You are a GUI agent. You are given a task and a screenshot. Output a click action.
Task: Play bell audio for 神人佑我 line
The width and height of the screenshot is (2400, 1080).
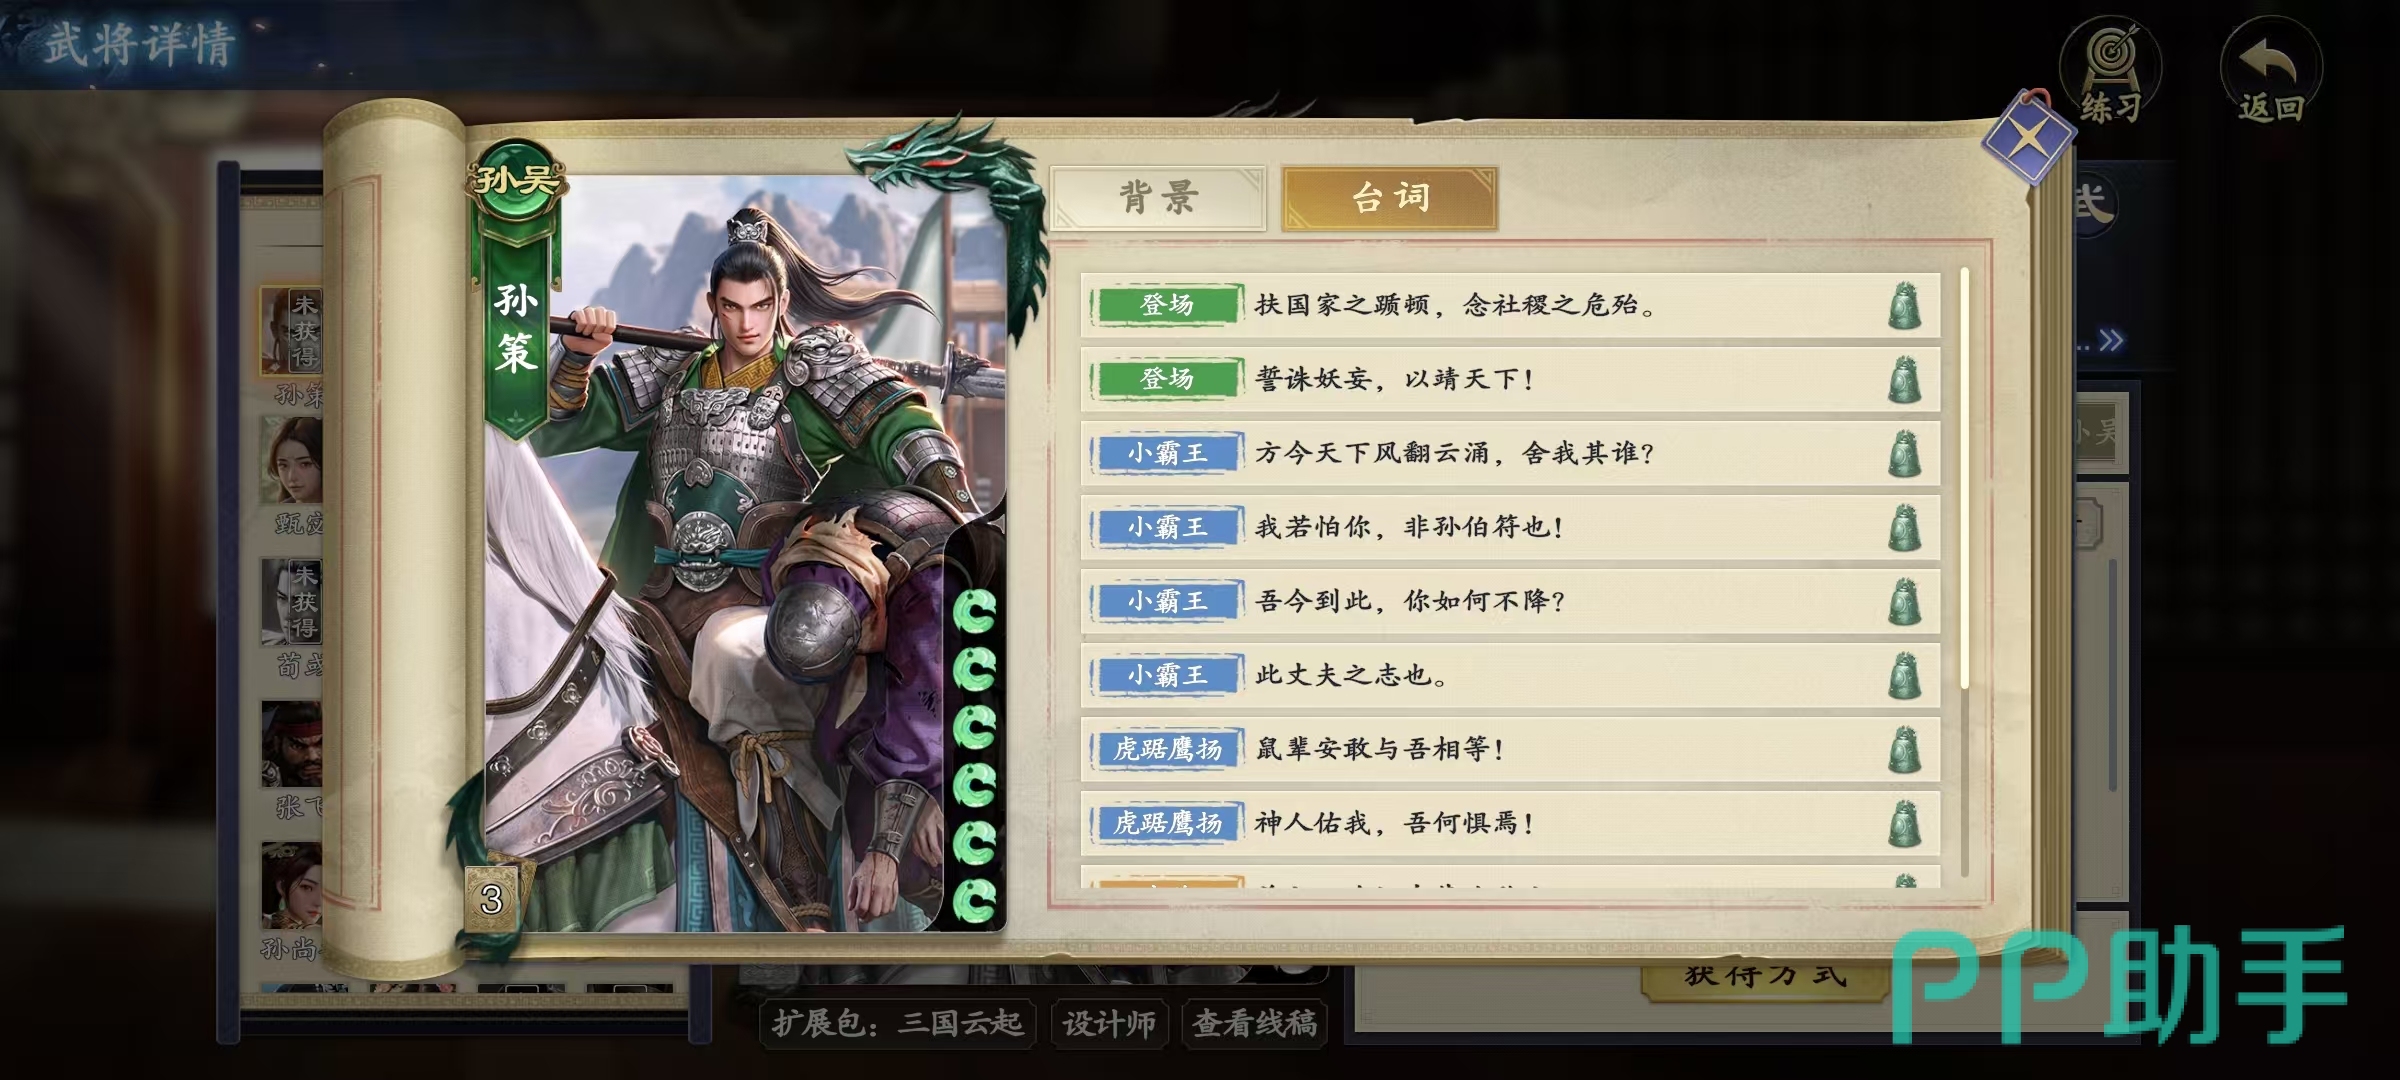[1904, 824]
